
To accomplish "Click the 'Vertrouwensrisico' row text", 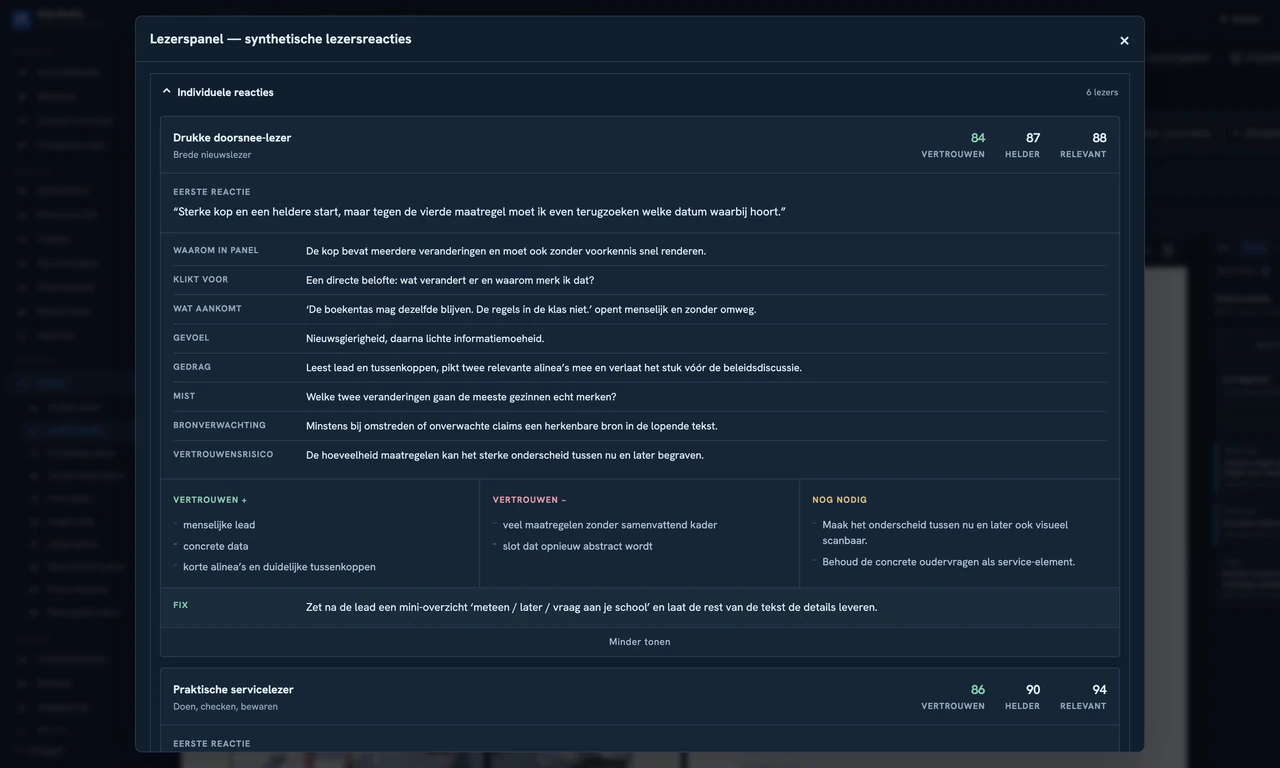I will pos(505,455).
